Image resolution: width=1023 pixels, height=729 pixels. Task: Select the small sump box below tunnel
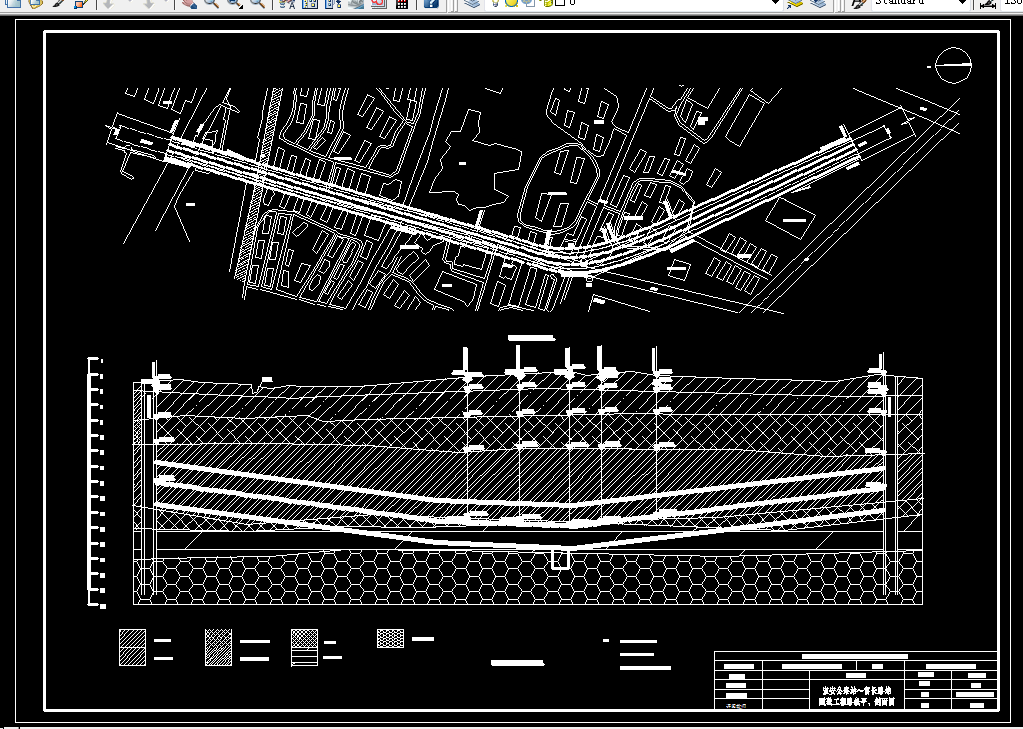560,559
